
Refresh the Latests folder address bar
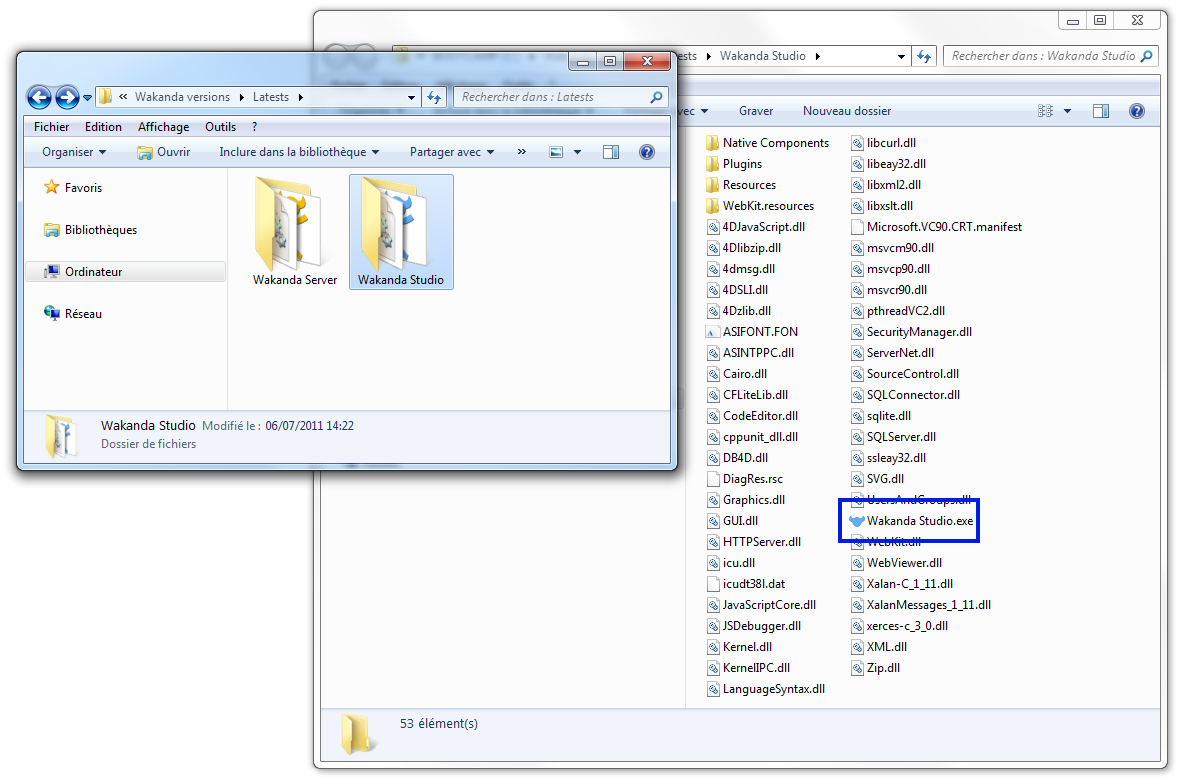pos(434,97)
